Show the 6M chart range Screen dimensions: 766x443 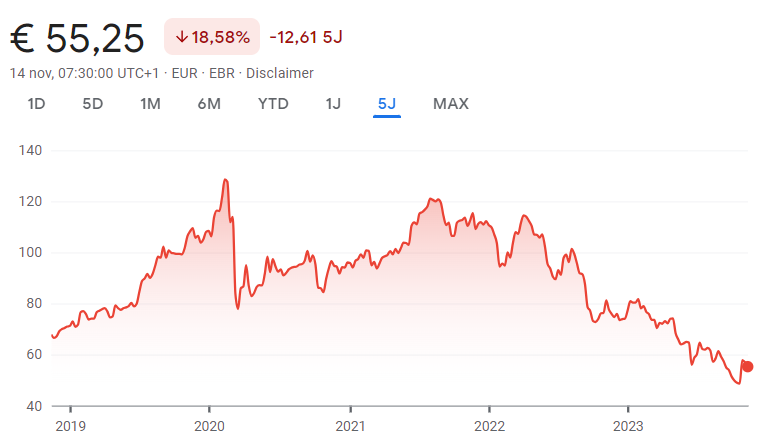point(209,104)
